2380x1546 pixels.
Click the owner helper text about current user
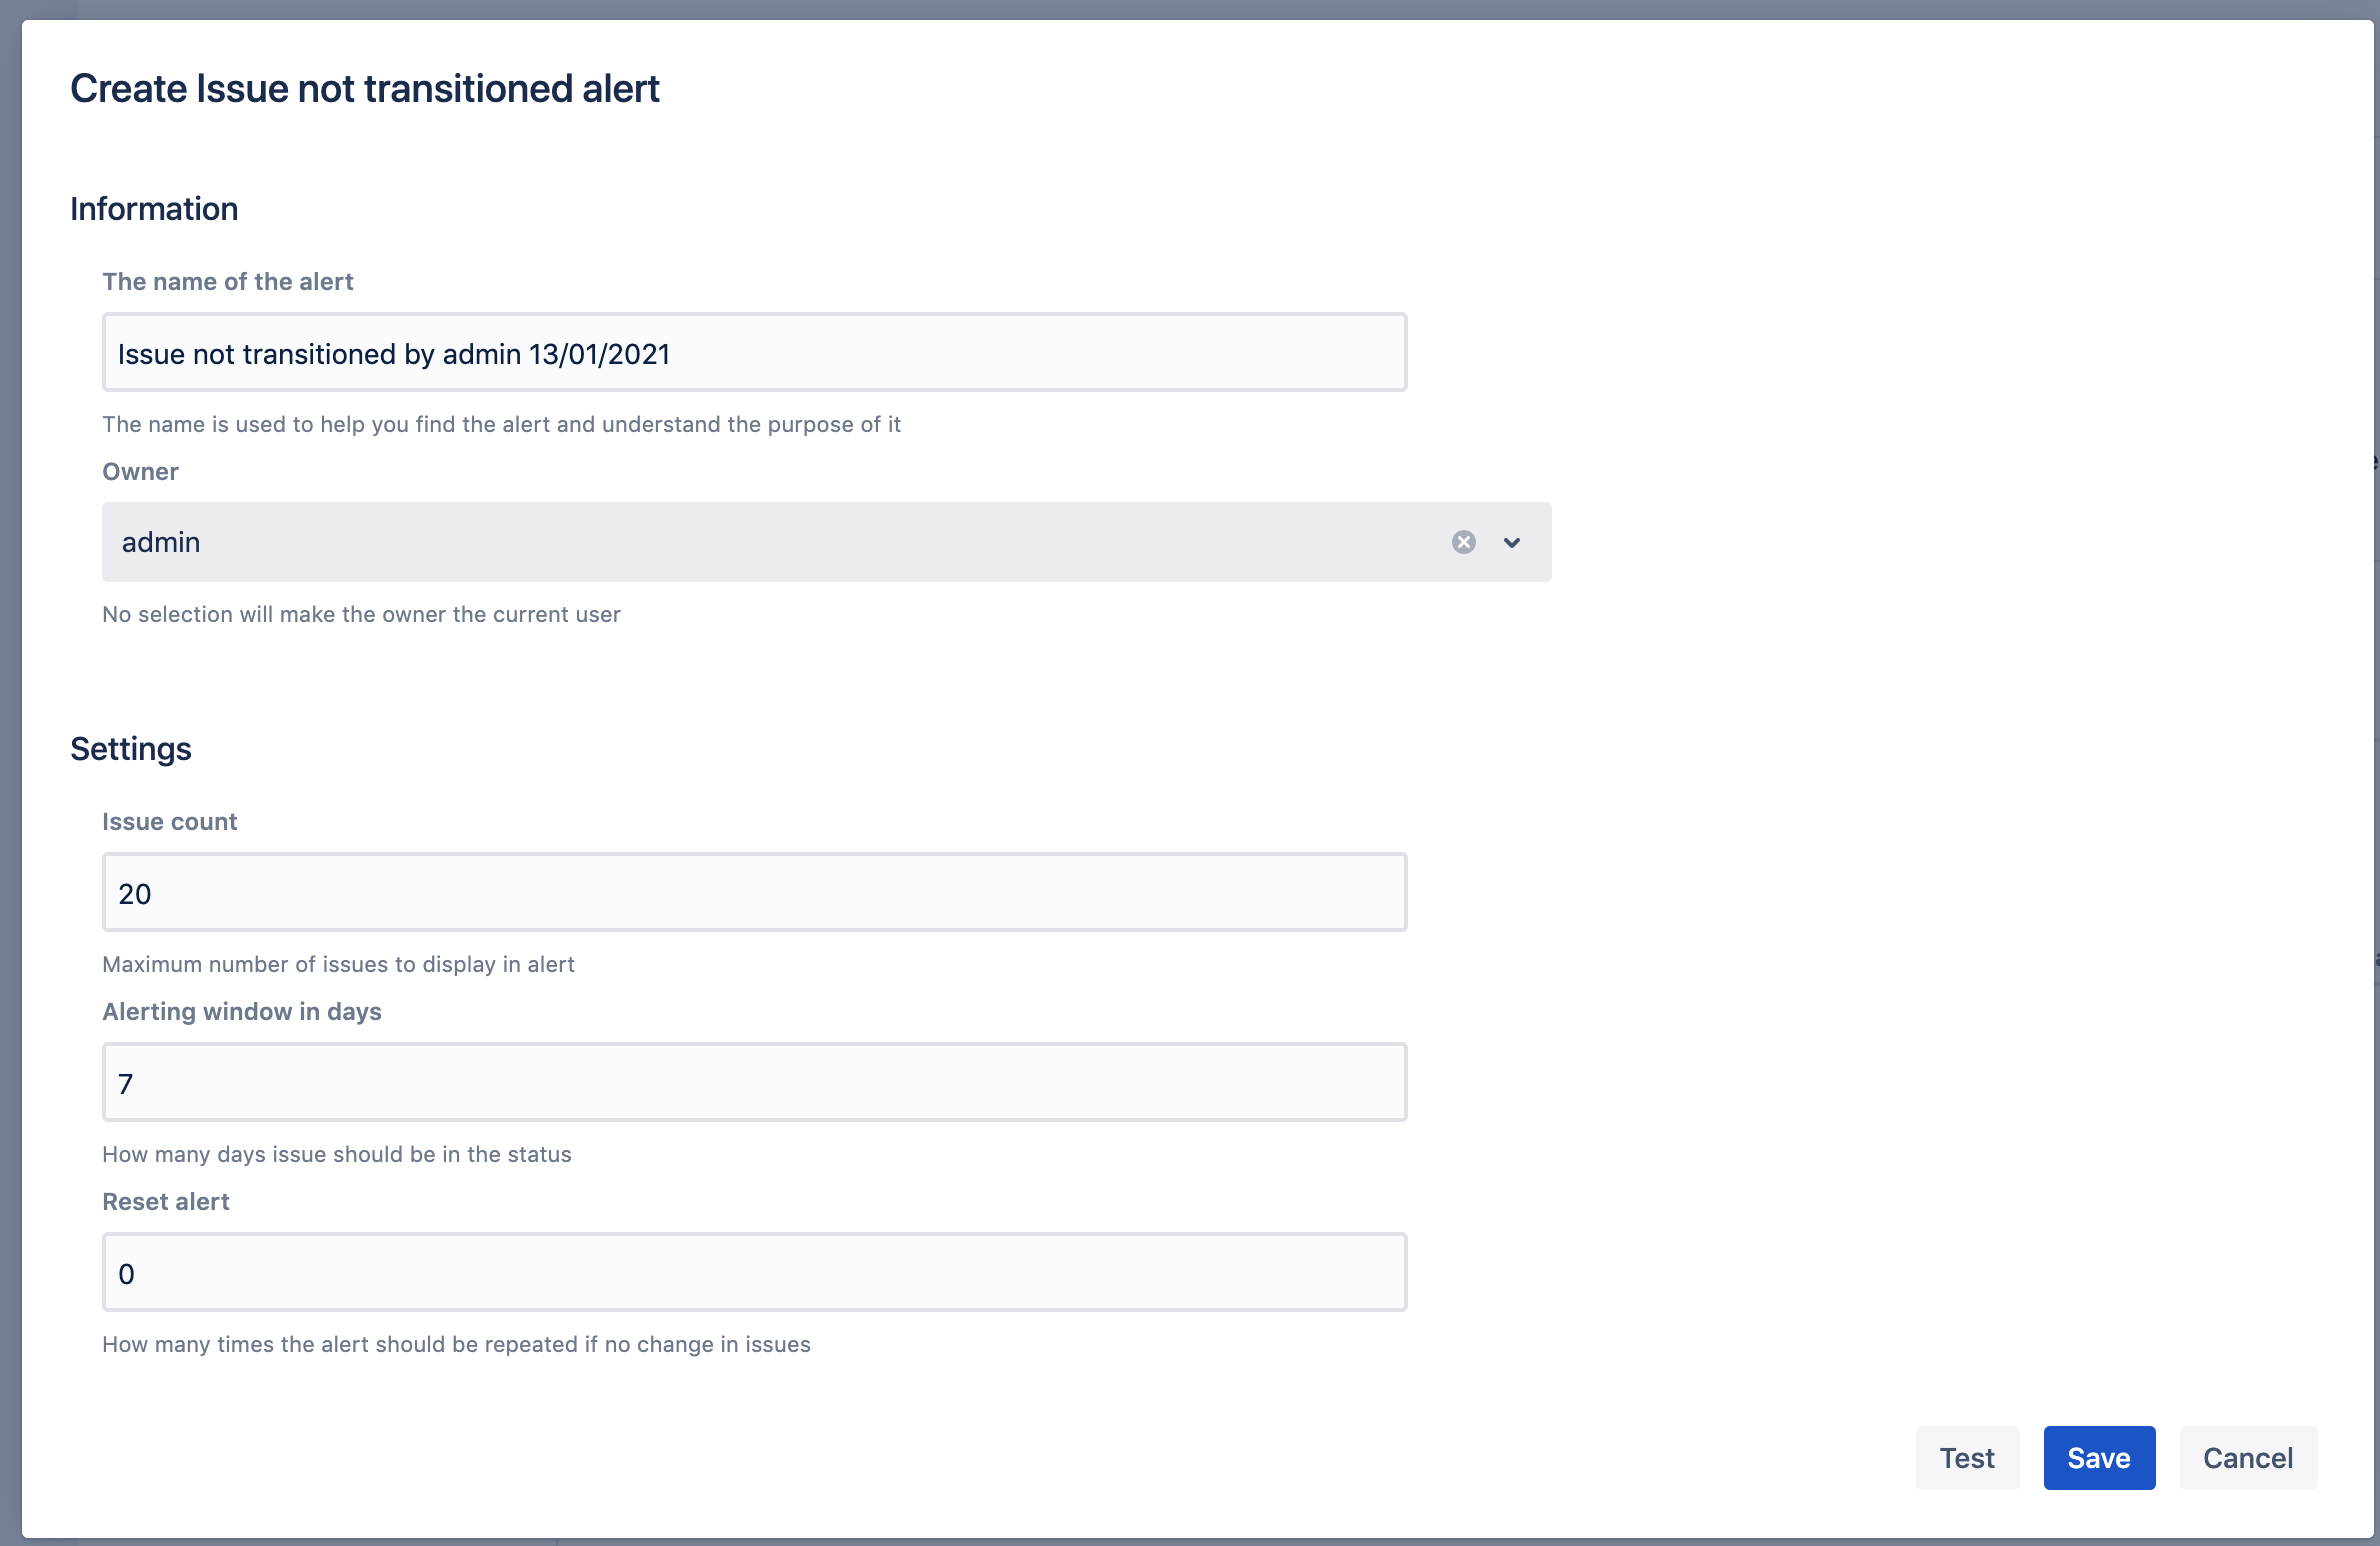click(361, 615)
